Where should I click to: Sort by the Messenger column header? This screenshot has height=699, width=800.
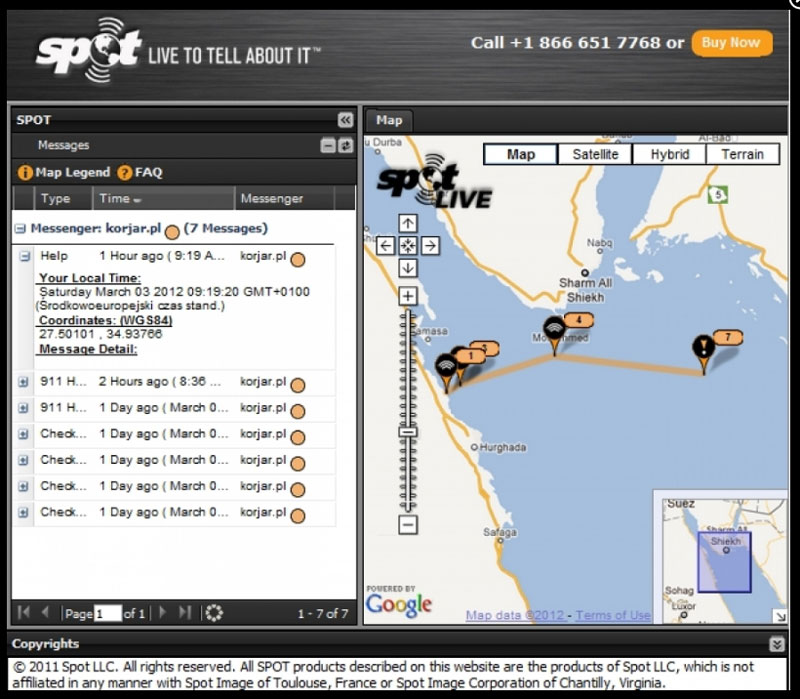click(284, 198)
